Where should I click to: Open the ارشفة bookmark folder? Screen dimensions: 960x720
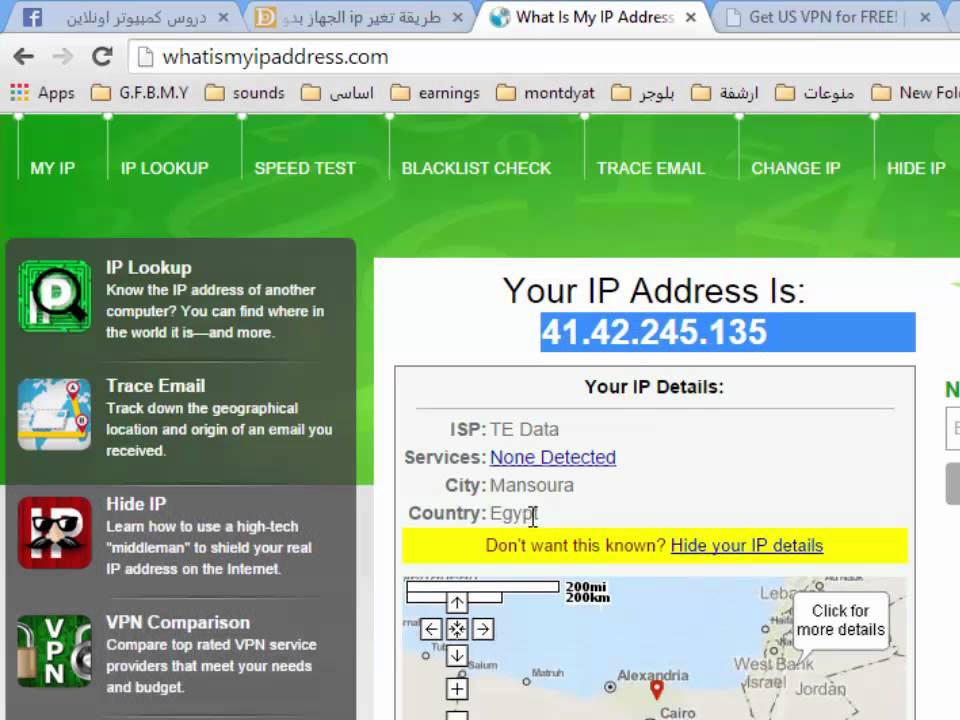point(725,93)
